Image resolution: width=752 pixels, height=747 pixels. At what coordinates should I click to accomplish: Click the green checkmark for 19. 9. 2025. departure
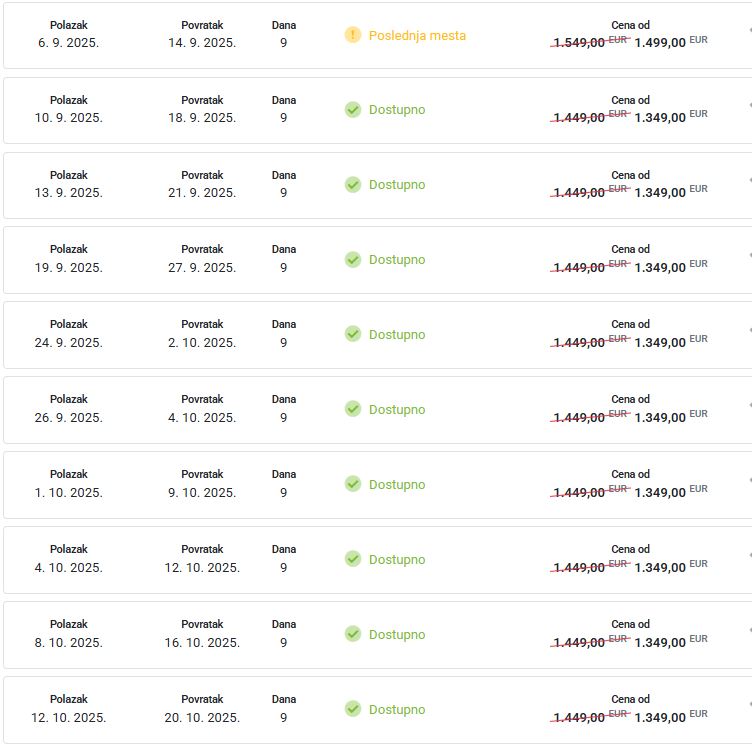click(352, 259)
